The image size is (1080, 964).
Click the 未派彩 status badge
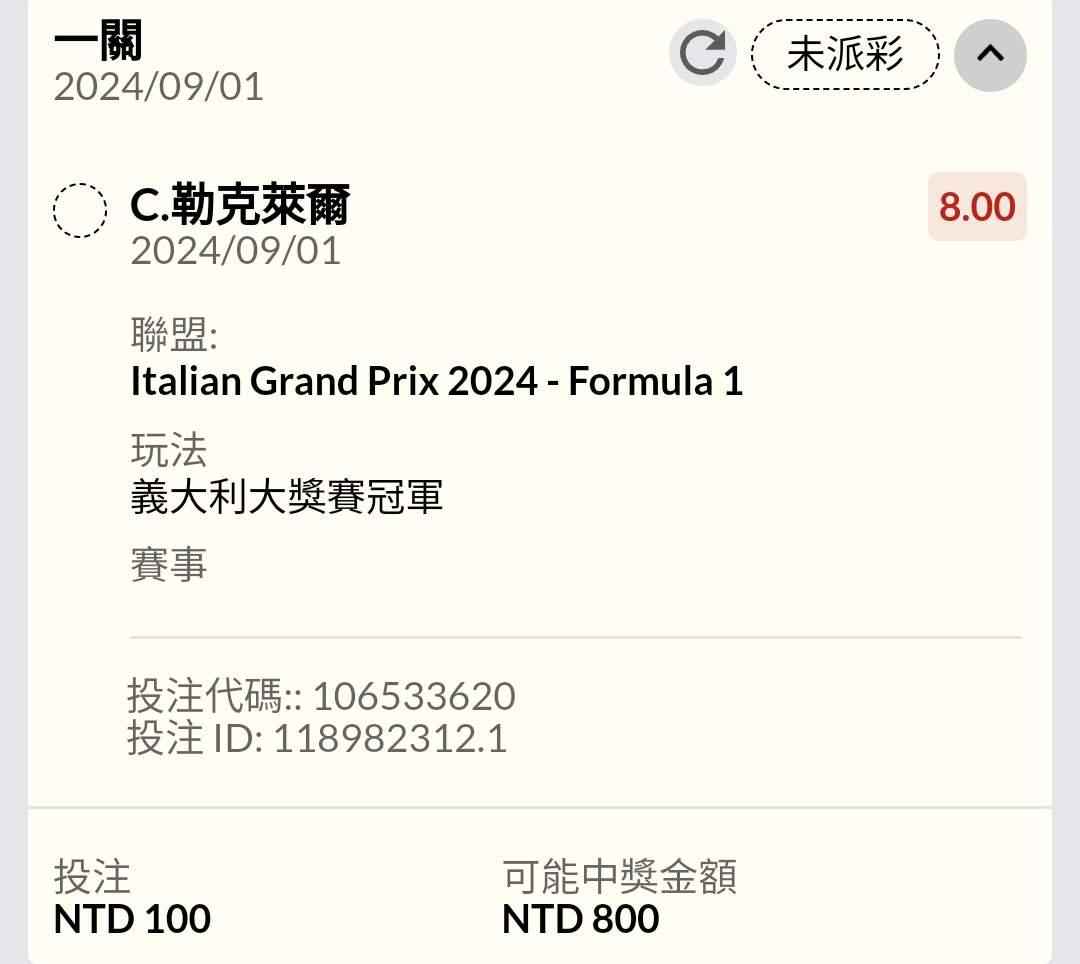(x=845, y=54)
